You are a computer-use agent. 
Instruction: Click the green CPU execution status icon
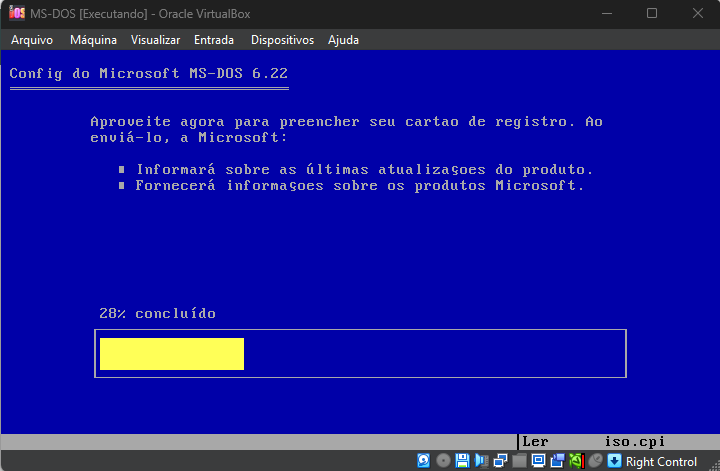577,460
